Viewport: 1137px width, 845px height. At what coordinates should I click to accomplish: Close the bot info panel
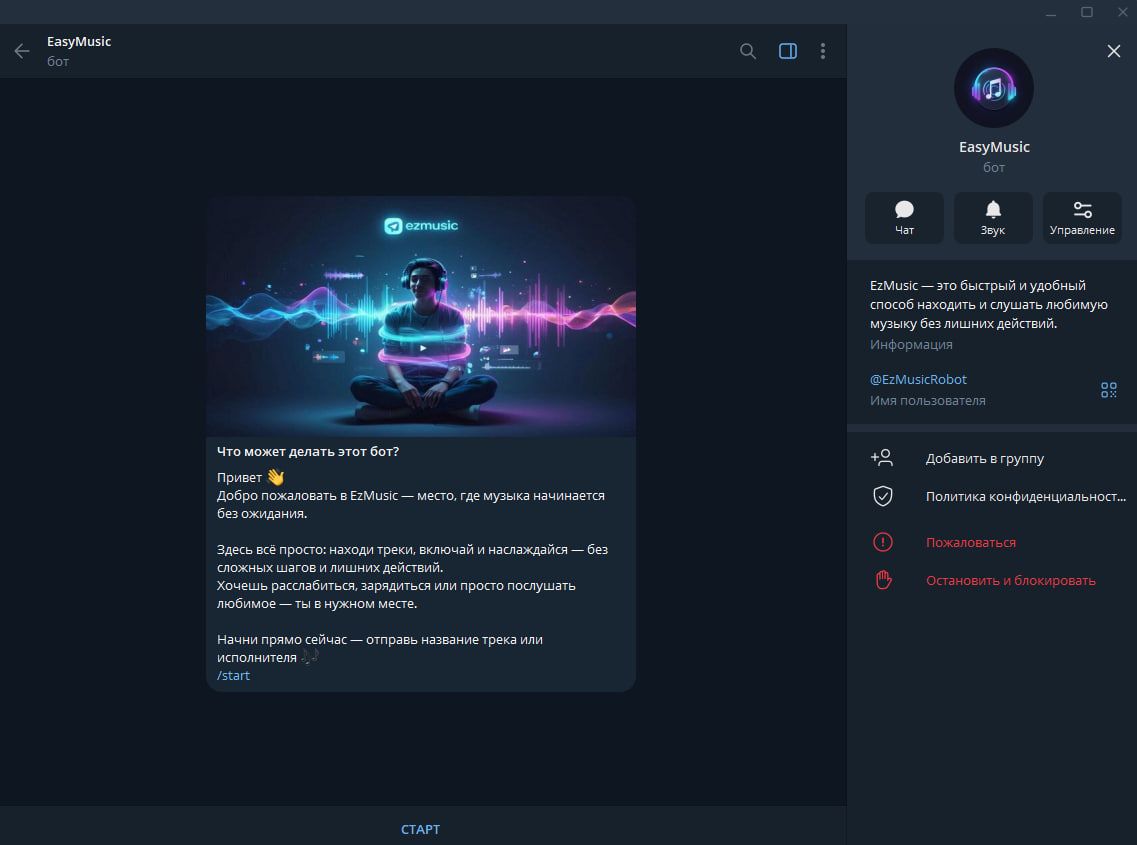tap(1114, 51)
